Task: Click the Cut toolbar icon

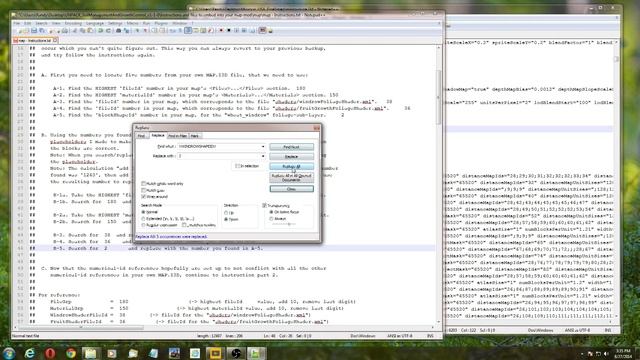Action: click(x=75, y=31)
